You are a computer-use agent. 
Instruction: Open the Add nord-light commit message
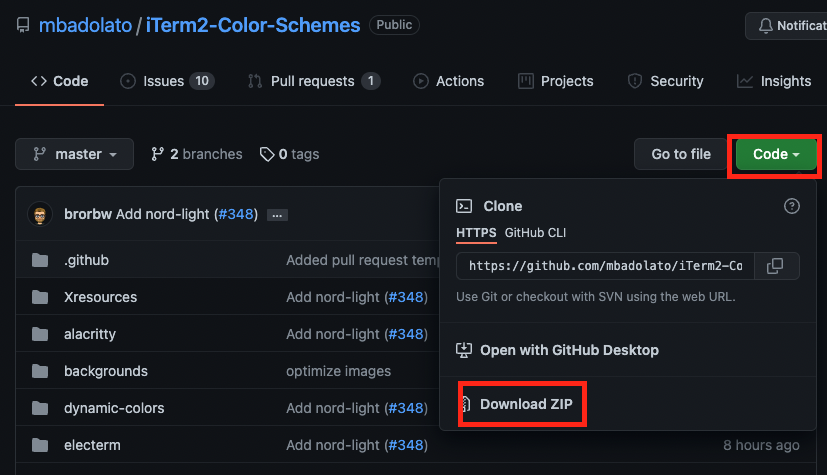click(163, 215)
